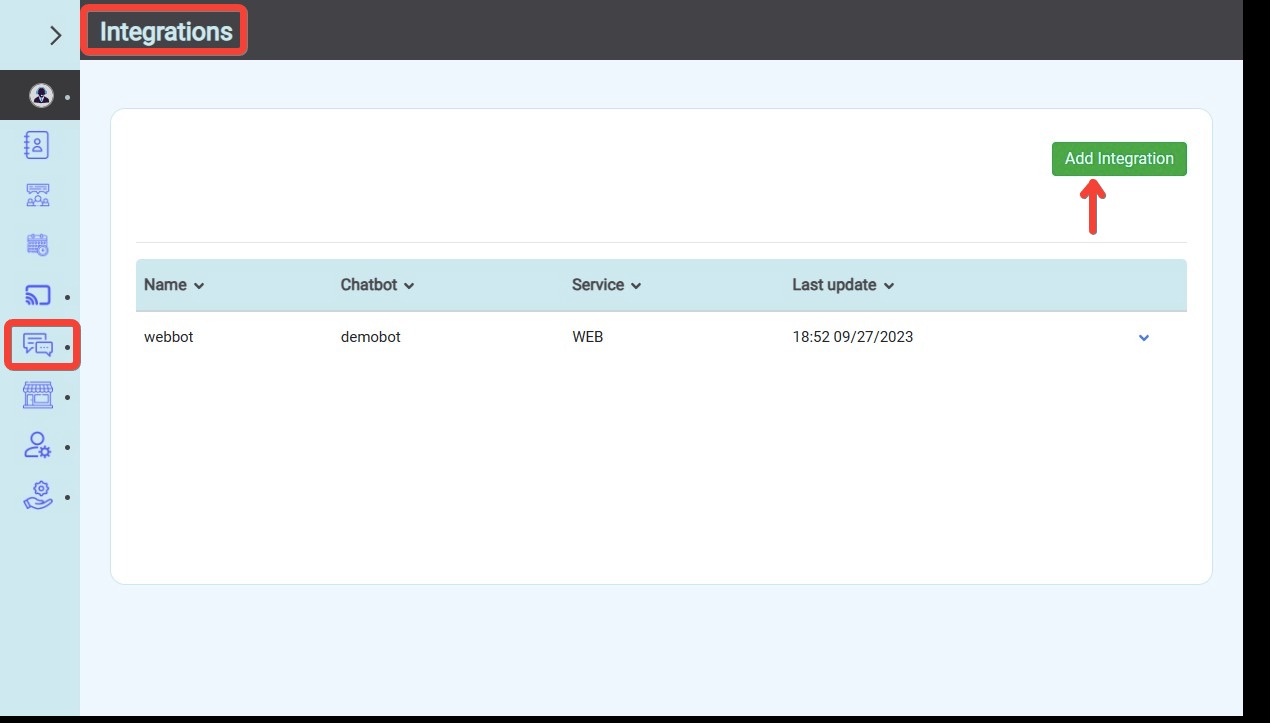Click the webbot integration name
This screenshot has height=723, width=1270.
point(168,337)
